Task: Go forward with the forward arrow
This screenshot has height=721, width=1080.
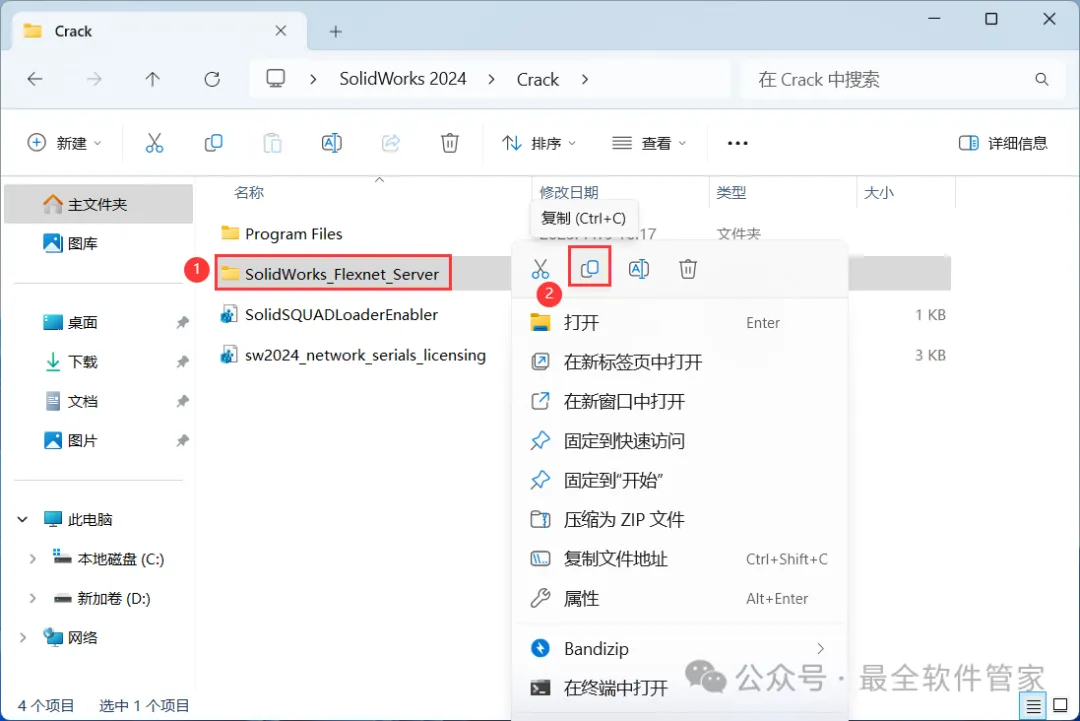Action: coord(94,79)
